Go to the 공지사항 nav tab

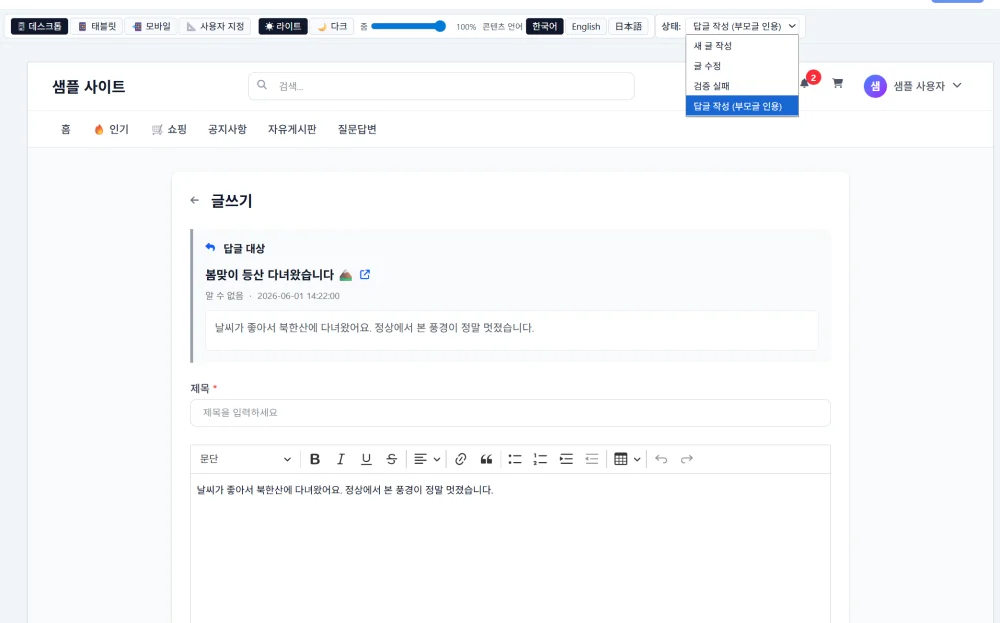tap(227, 129)
